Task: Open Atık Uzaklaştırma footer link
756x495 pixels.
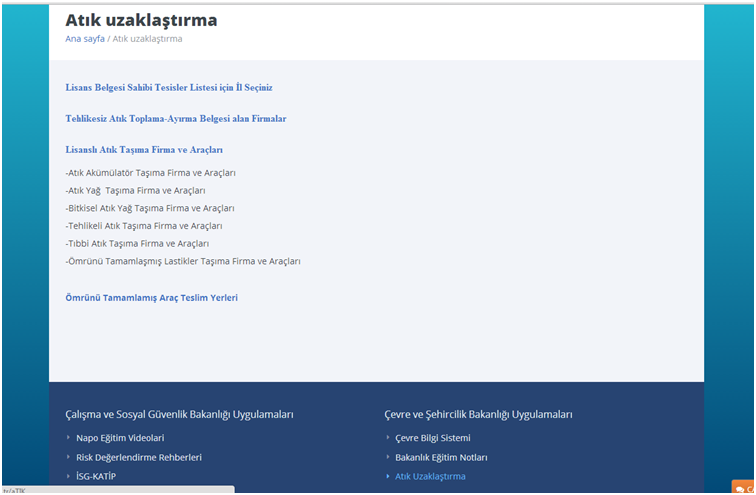Action: coord(430,476)
